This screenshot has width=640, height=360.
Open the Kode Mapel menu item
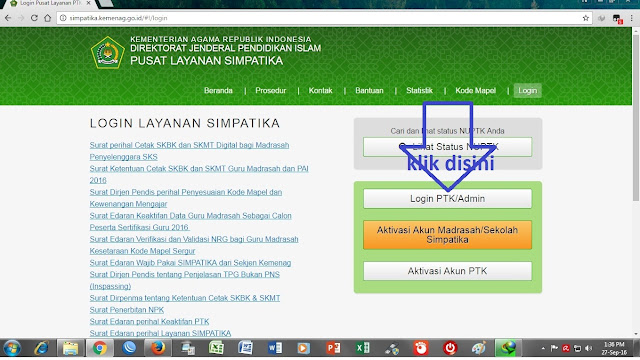pos(476,91)
